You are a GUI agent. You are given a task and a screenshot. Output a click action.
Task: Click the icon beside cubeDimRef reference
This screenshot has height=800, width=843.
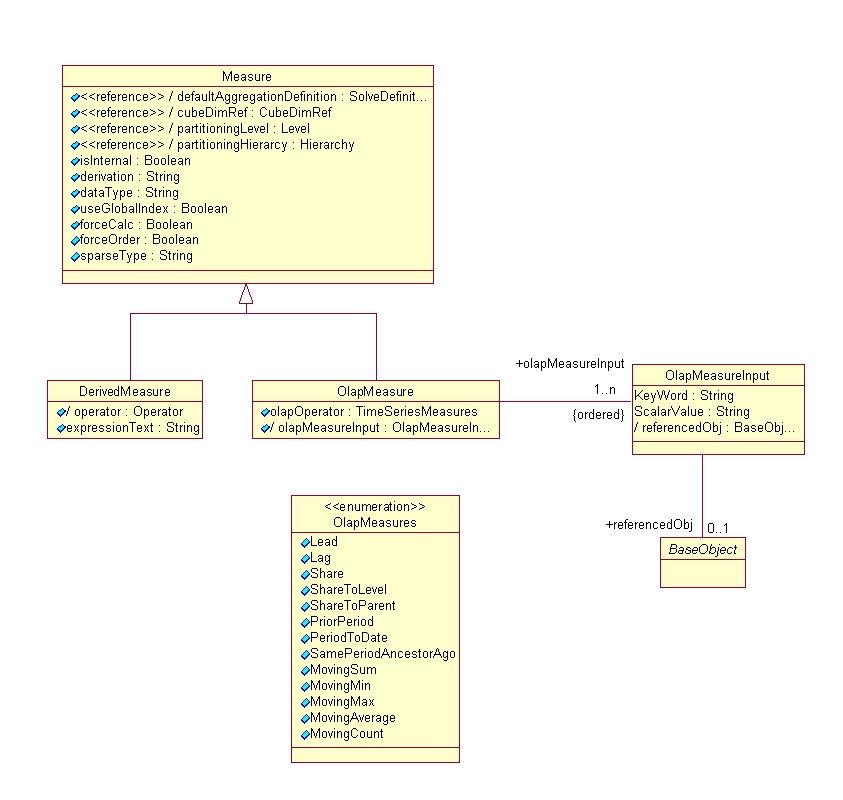[x=75, y=113]
